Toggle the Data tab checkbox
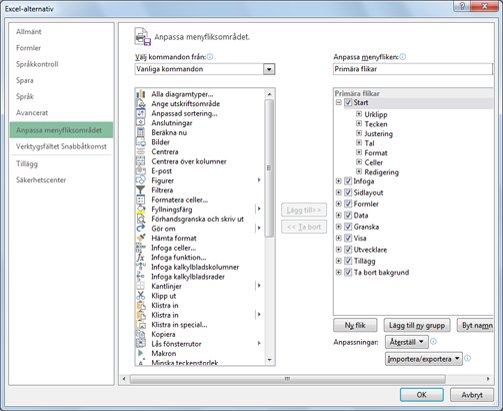Screen dimensions: 503x411 [x=348, y=215]
